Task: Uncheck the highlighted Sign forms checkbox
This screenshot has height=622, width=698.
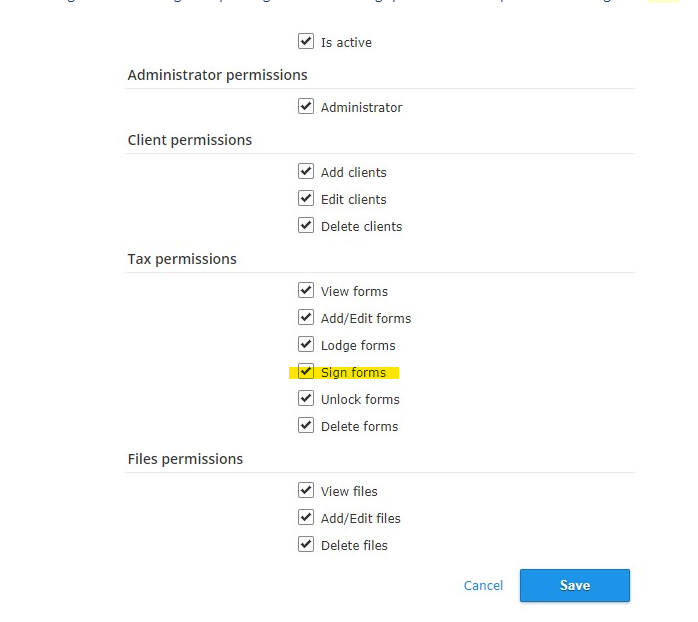Action: click(x=306, y=371)
